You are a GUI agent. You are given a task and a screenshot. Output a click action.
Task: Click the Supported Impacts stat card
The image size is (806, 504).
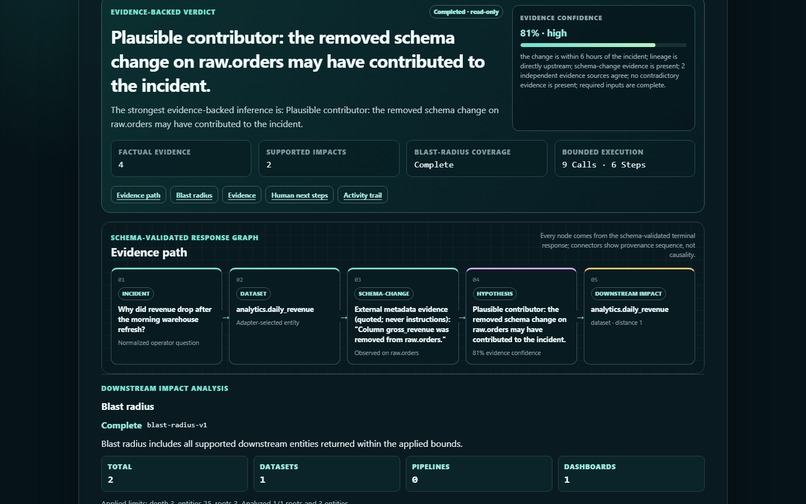(329, 158)
